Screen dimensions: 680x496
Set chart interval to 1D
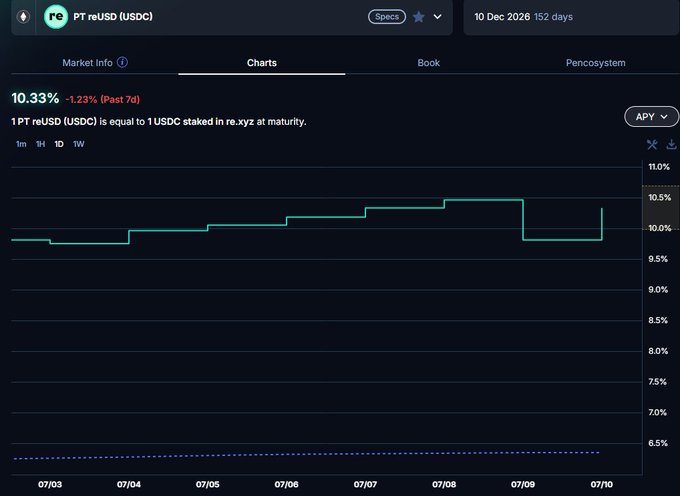click(59, 144)
